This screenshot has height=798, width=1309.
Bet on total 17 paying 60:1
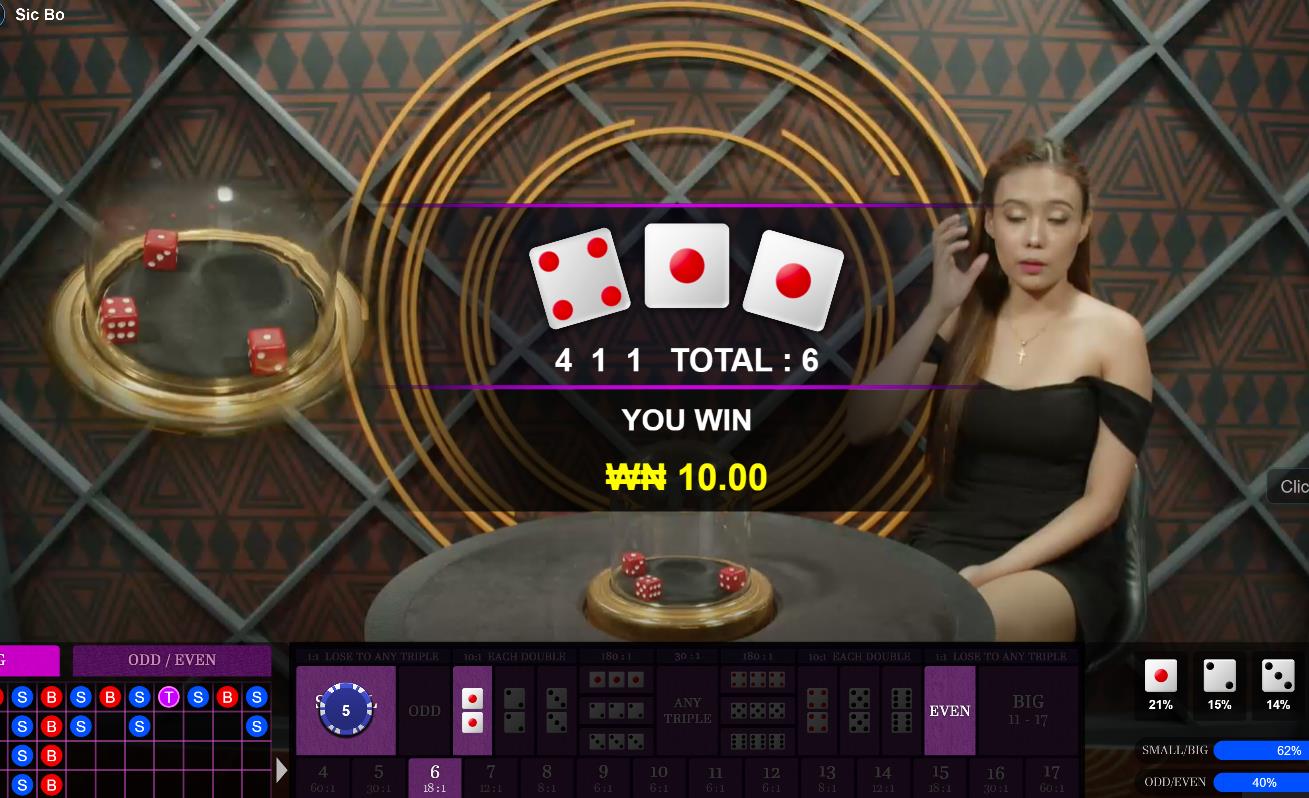tap(1051, 778)
